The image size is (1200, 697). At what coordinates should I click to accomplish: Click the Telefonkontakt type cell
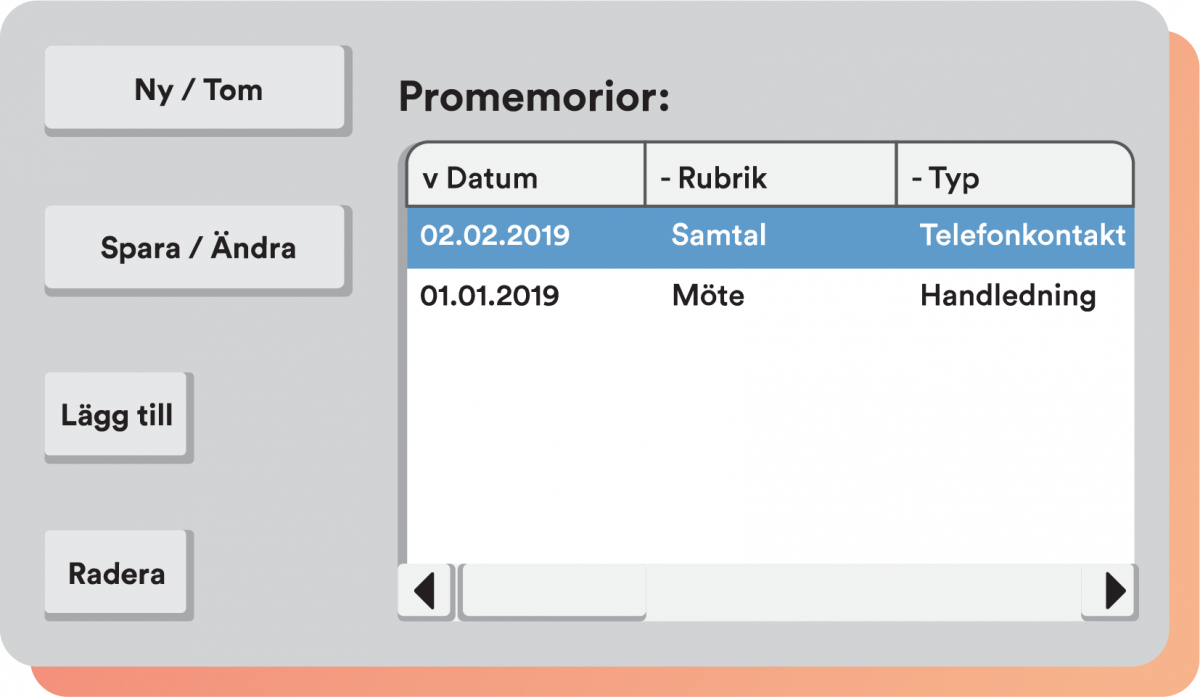click(x=1022, y=236)
